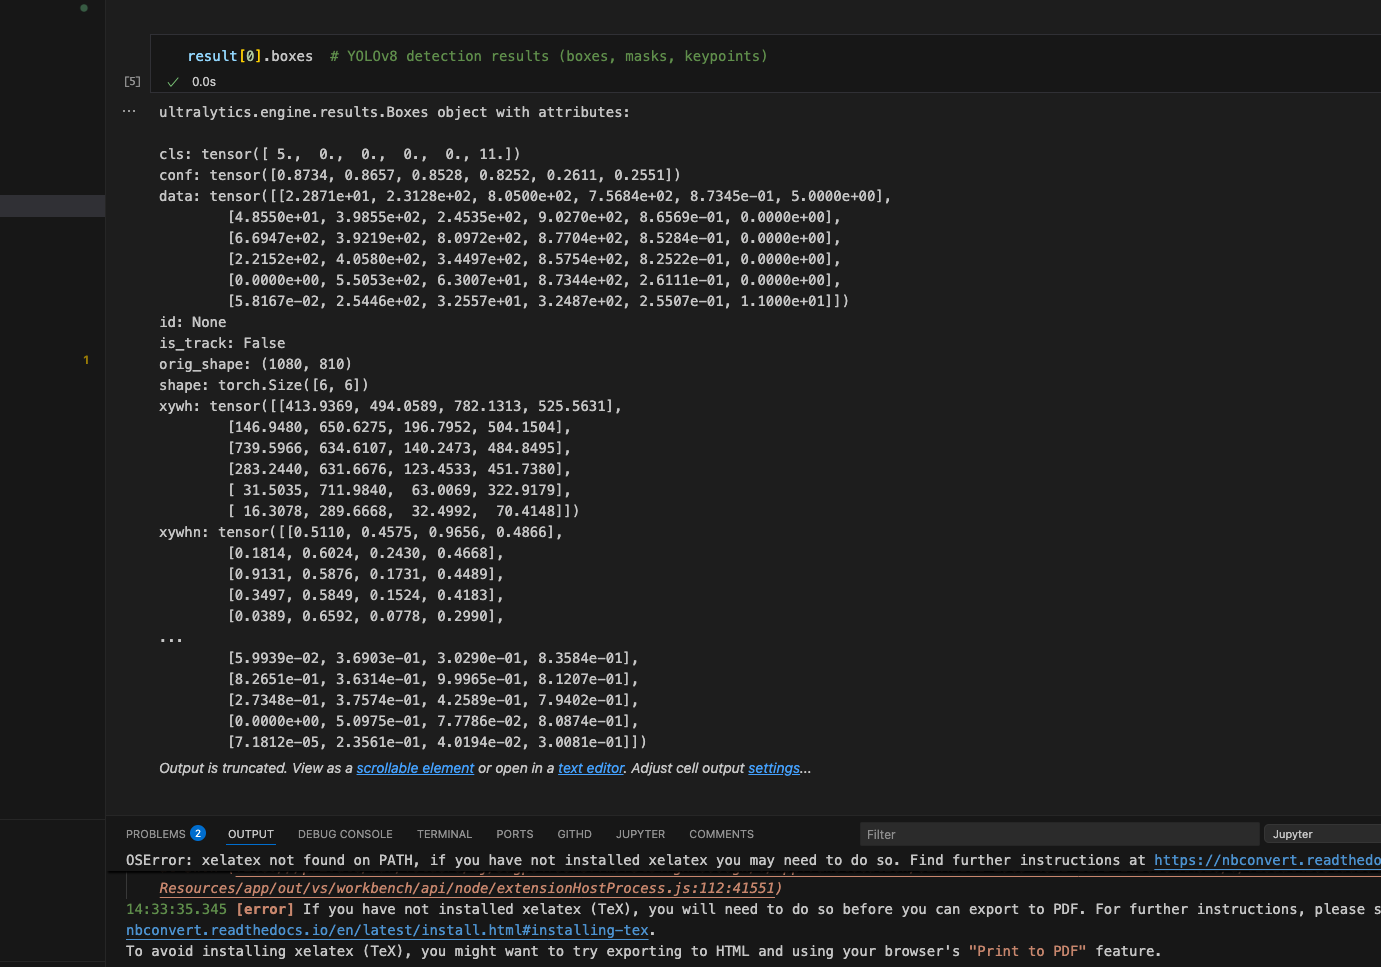The height and width of the screenshot is (967, 1381).
Task: Open the Jupyter panel tab
Action: tap(640, 834)
